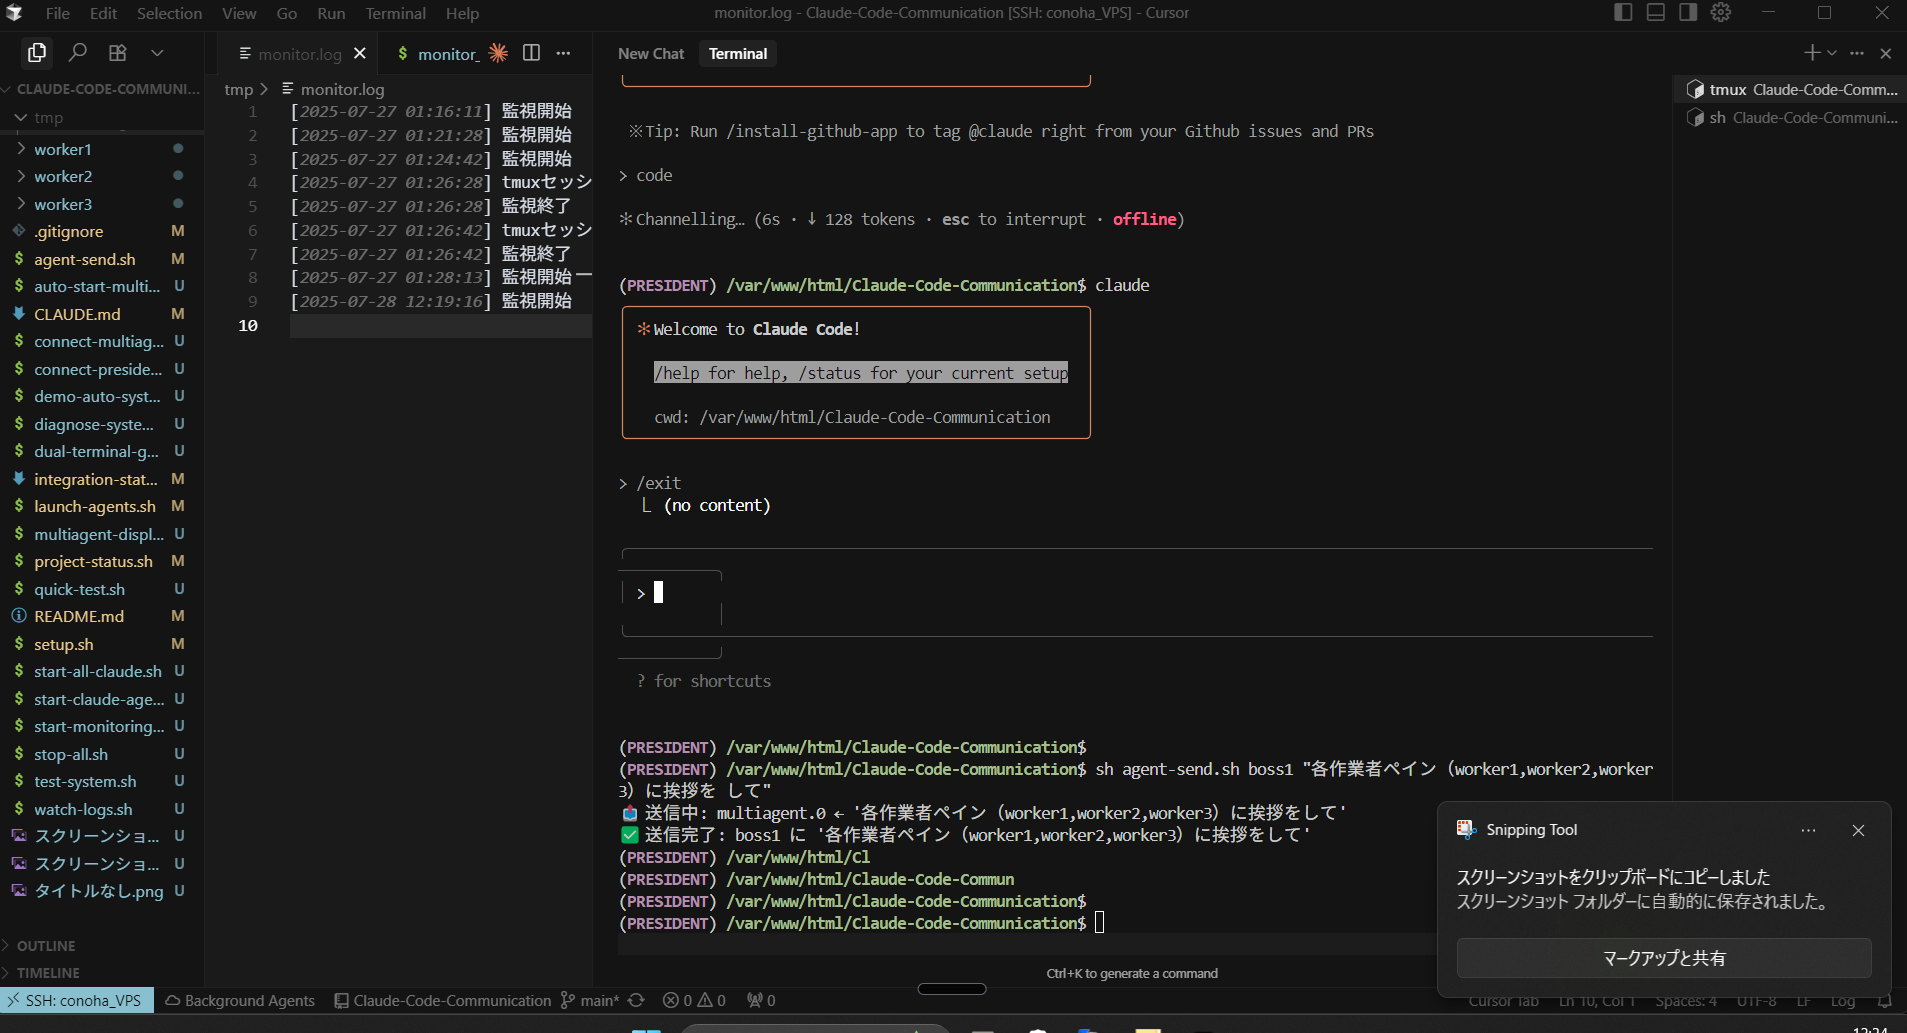The image size is (1907, 1033).
Task: Open the View menu
Action: tap(239, 13)
